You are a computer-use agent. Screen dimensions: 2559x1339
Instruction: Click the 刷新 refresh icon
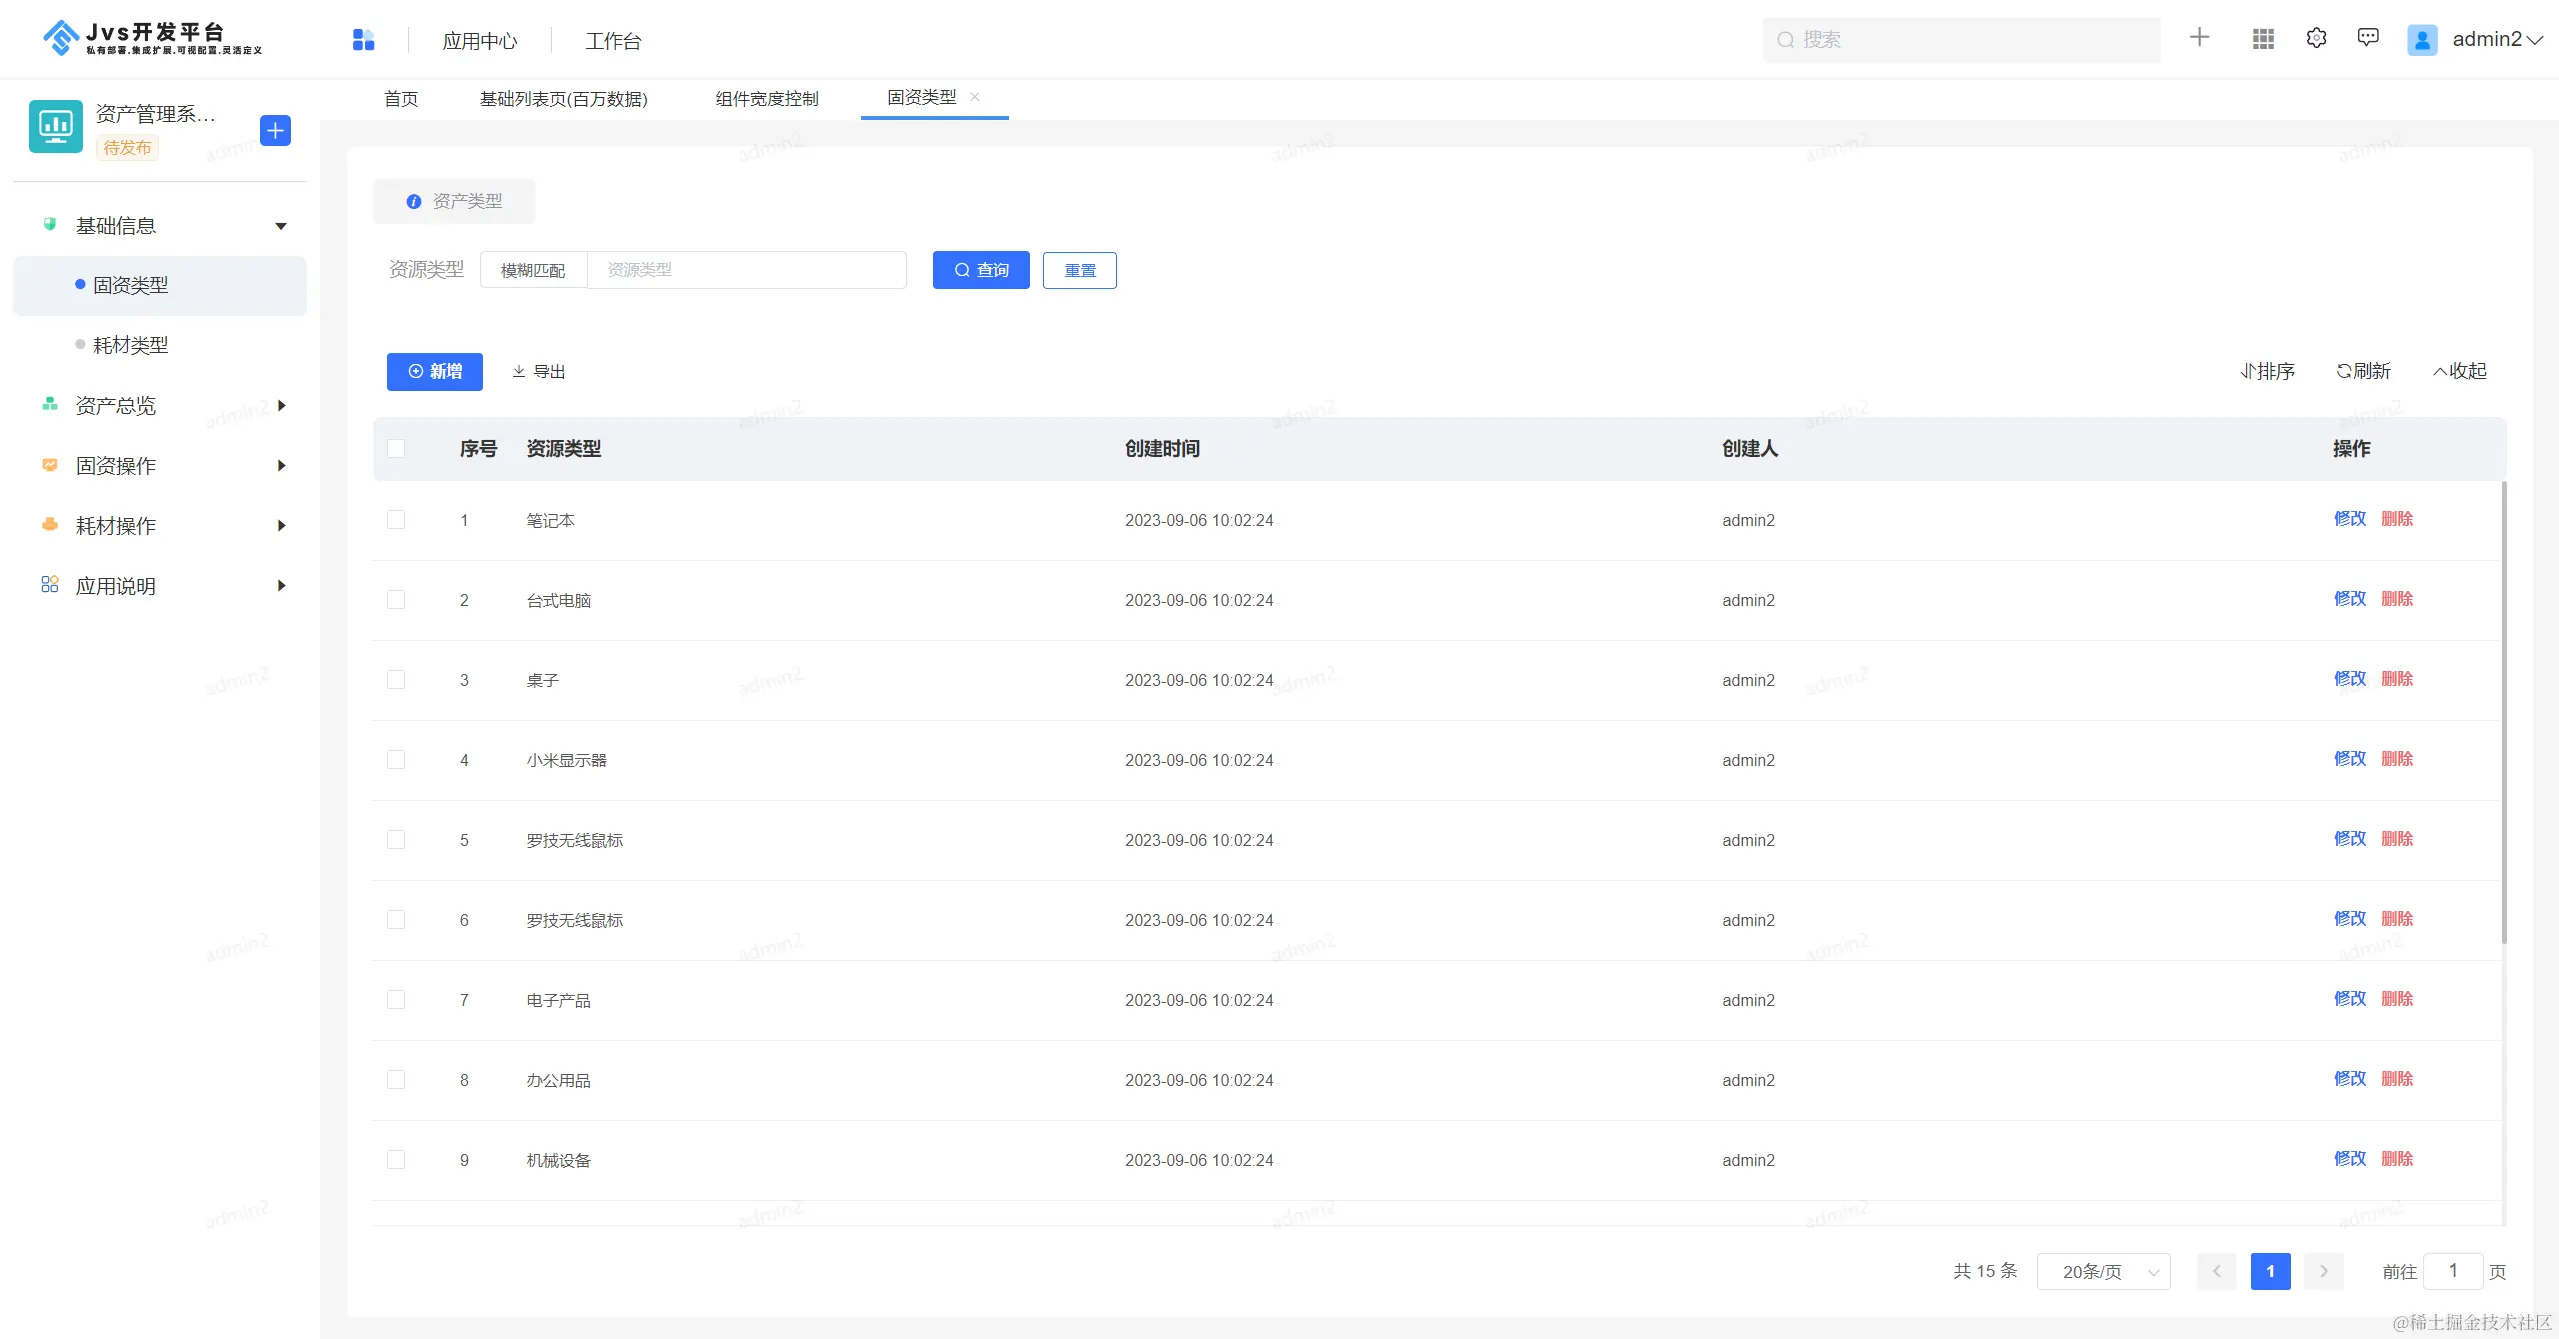(2343, 371)
